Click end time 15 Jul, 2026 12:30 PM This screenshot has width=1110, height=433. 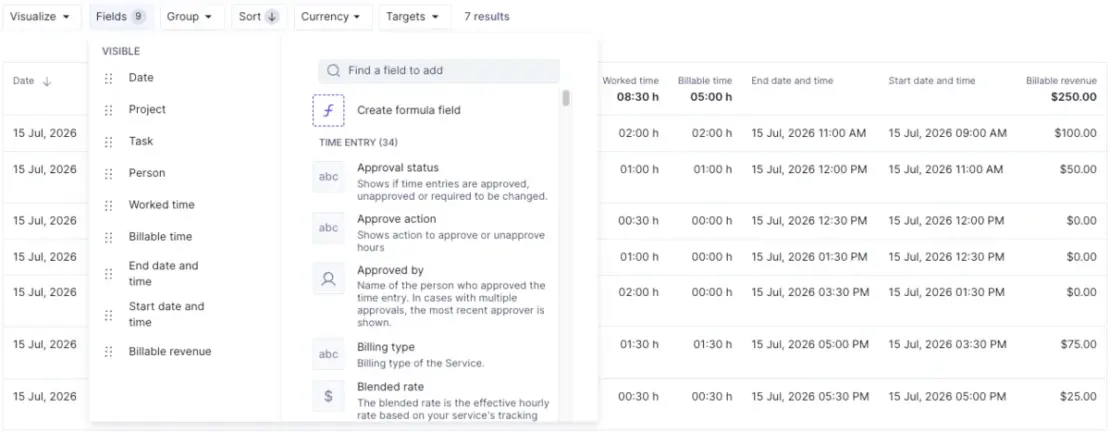(x=809, y=221)
